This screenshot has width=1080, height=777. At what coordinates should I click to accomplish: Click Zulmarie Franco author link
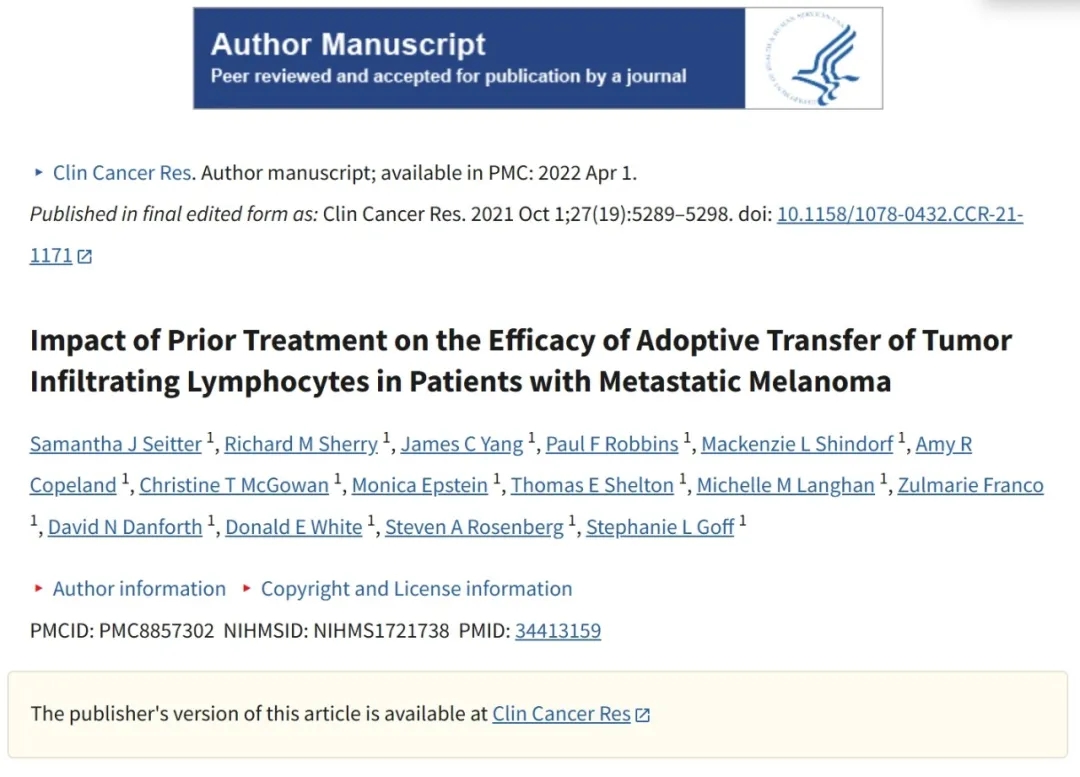point(970,485)
